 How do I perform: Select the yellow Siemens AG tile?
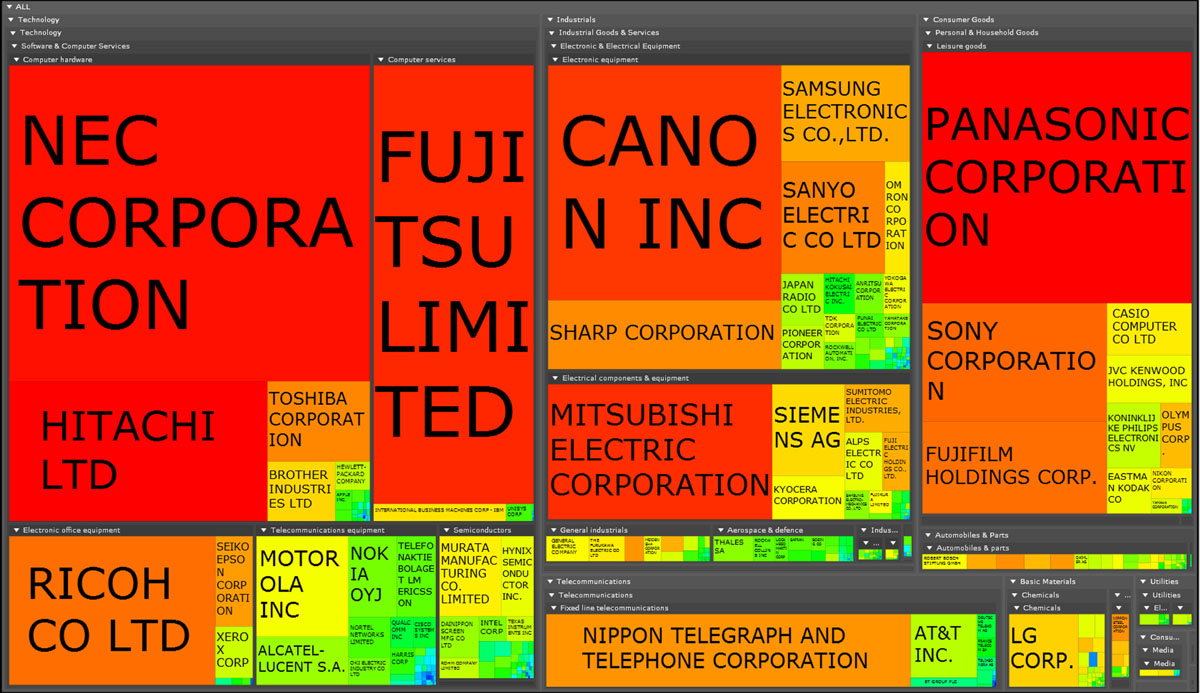pos(806,428)
